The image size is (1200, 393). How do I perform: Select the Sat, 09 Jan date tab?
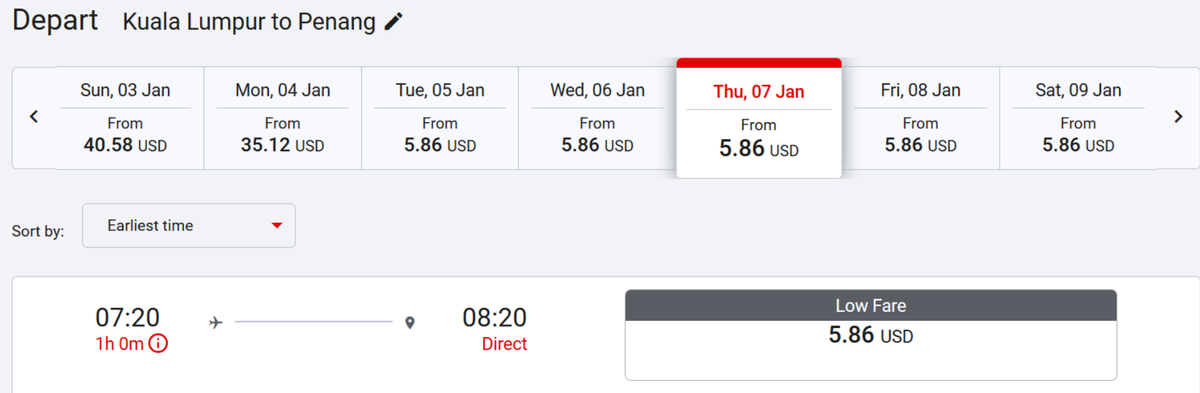[x=1078, y=118]
